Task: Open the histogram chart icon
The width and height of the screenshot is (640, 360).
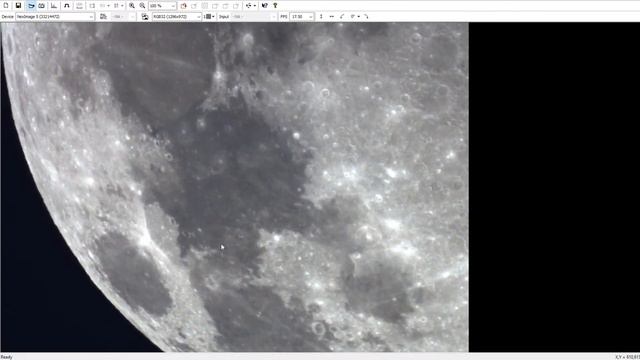Action: point(54,6)
